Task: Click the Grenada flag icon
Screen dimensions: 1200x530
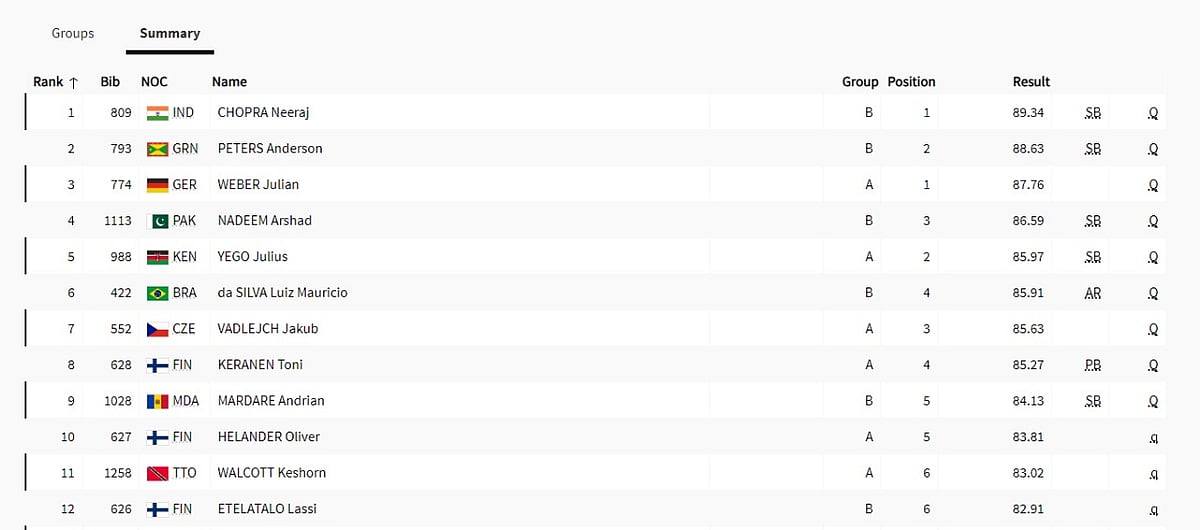Action: pyautogui.click(x=157, y=149)
